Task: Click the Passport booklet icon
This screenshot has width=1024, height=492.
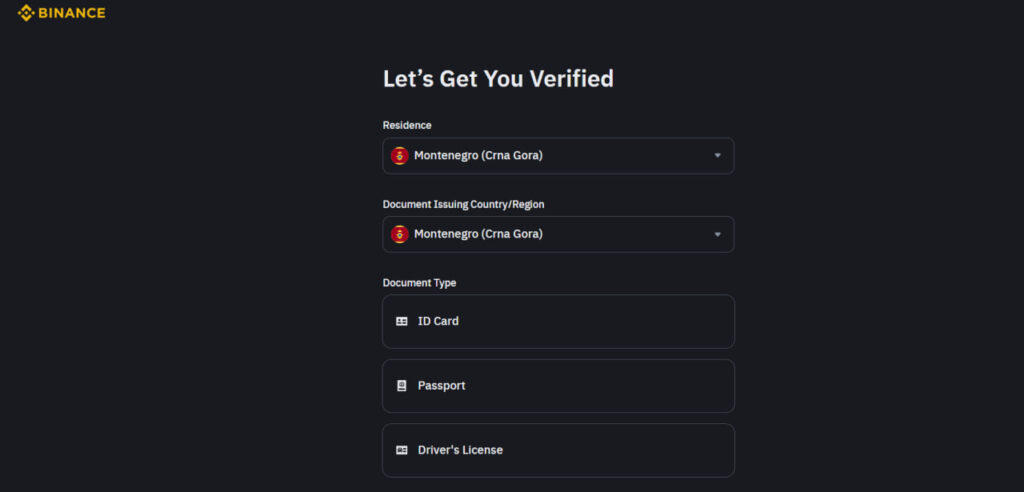Action: 402,385
